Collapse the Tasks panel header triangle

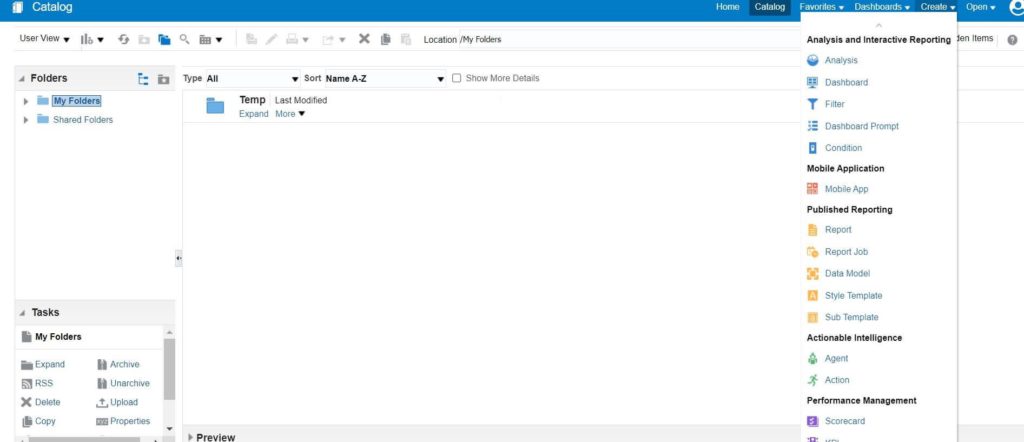(x=22, y=313)
